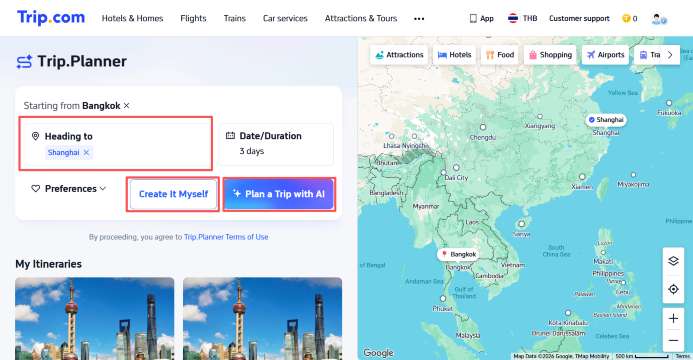Select the Shanghai map marker label
This screenshot has height=360, width=693.
click(x=606, y=120)
